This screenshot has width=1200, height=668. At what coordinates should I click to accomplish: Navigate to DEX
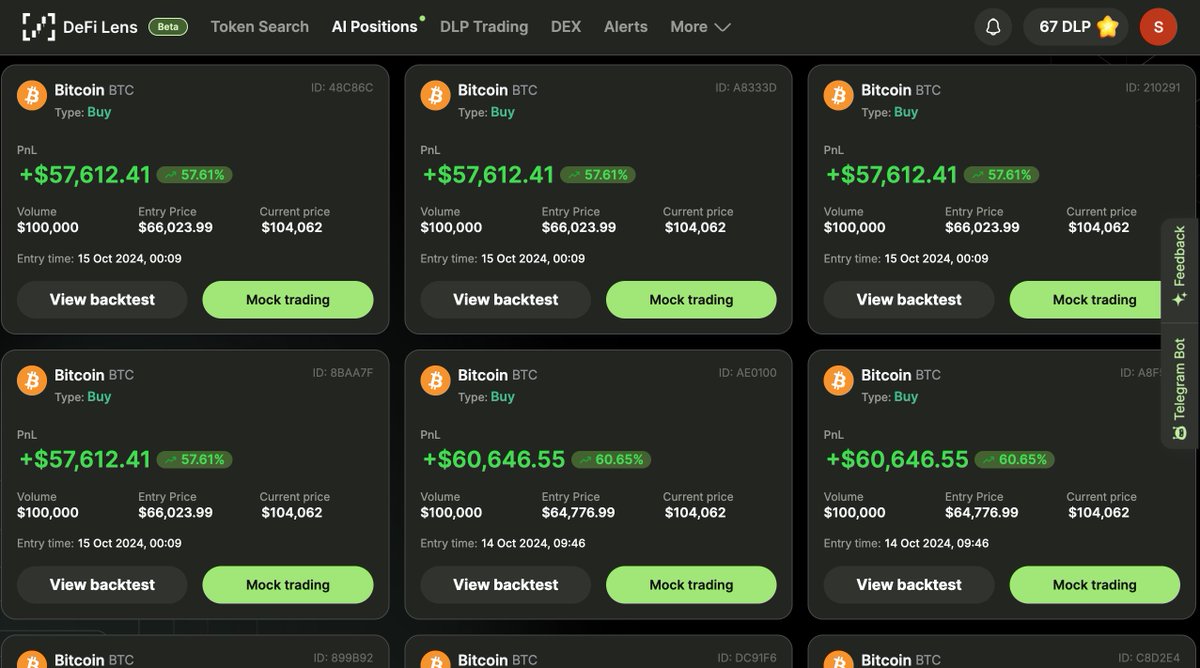click(566, 27)
